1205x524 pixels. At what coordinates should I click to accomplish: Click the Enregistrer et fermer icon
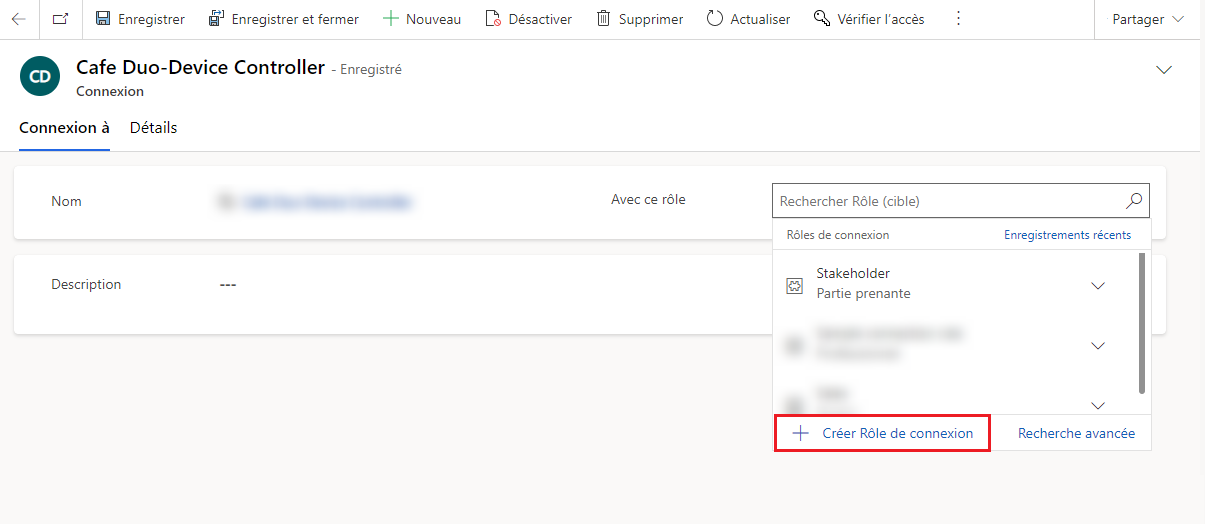(x=217, y=19)
